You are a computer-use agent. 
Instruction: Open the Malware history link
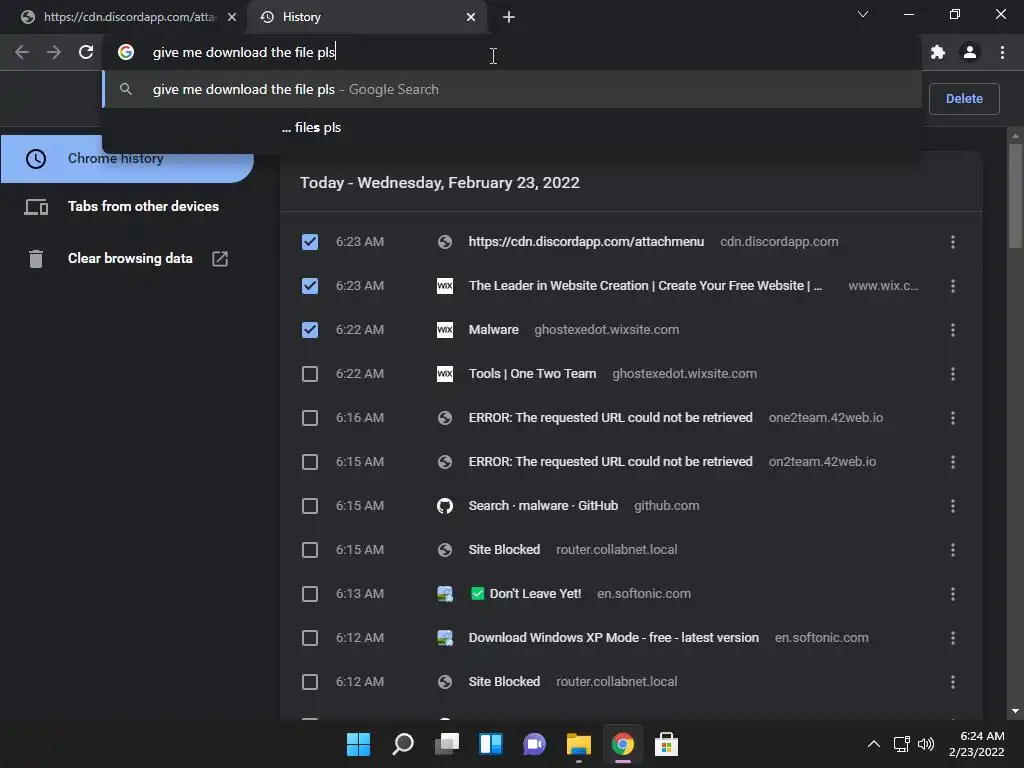(493, 330)
